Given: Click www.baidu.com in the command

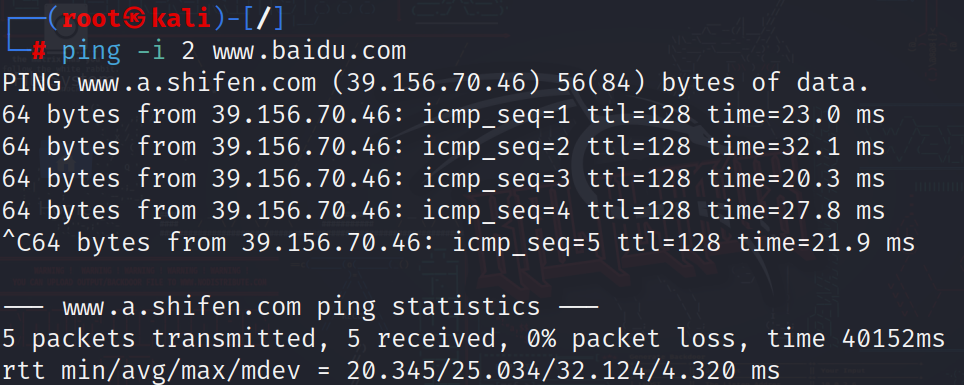Looking at the screenshot, I should click(309, 50).
